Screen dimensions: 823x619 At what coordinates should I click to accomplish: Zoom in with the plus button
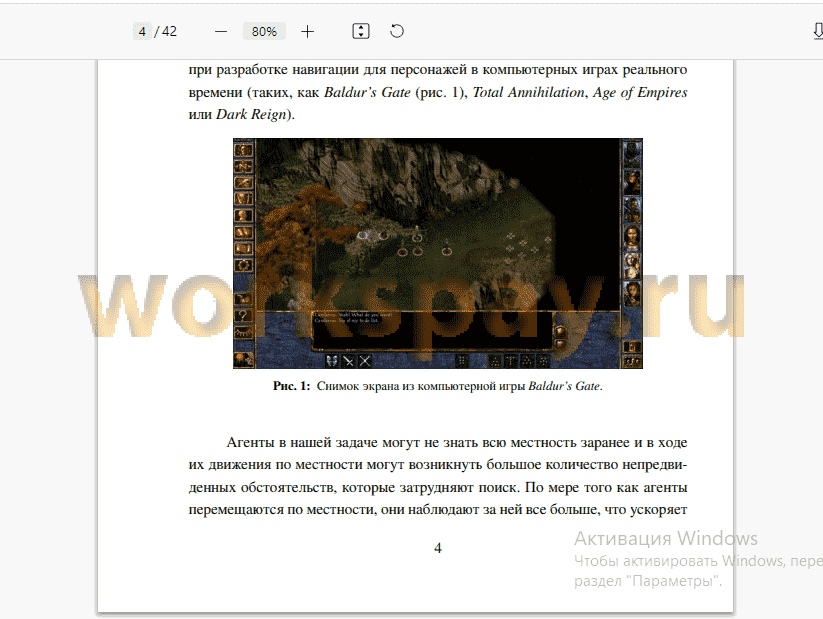coord(308,32)
